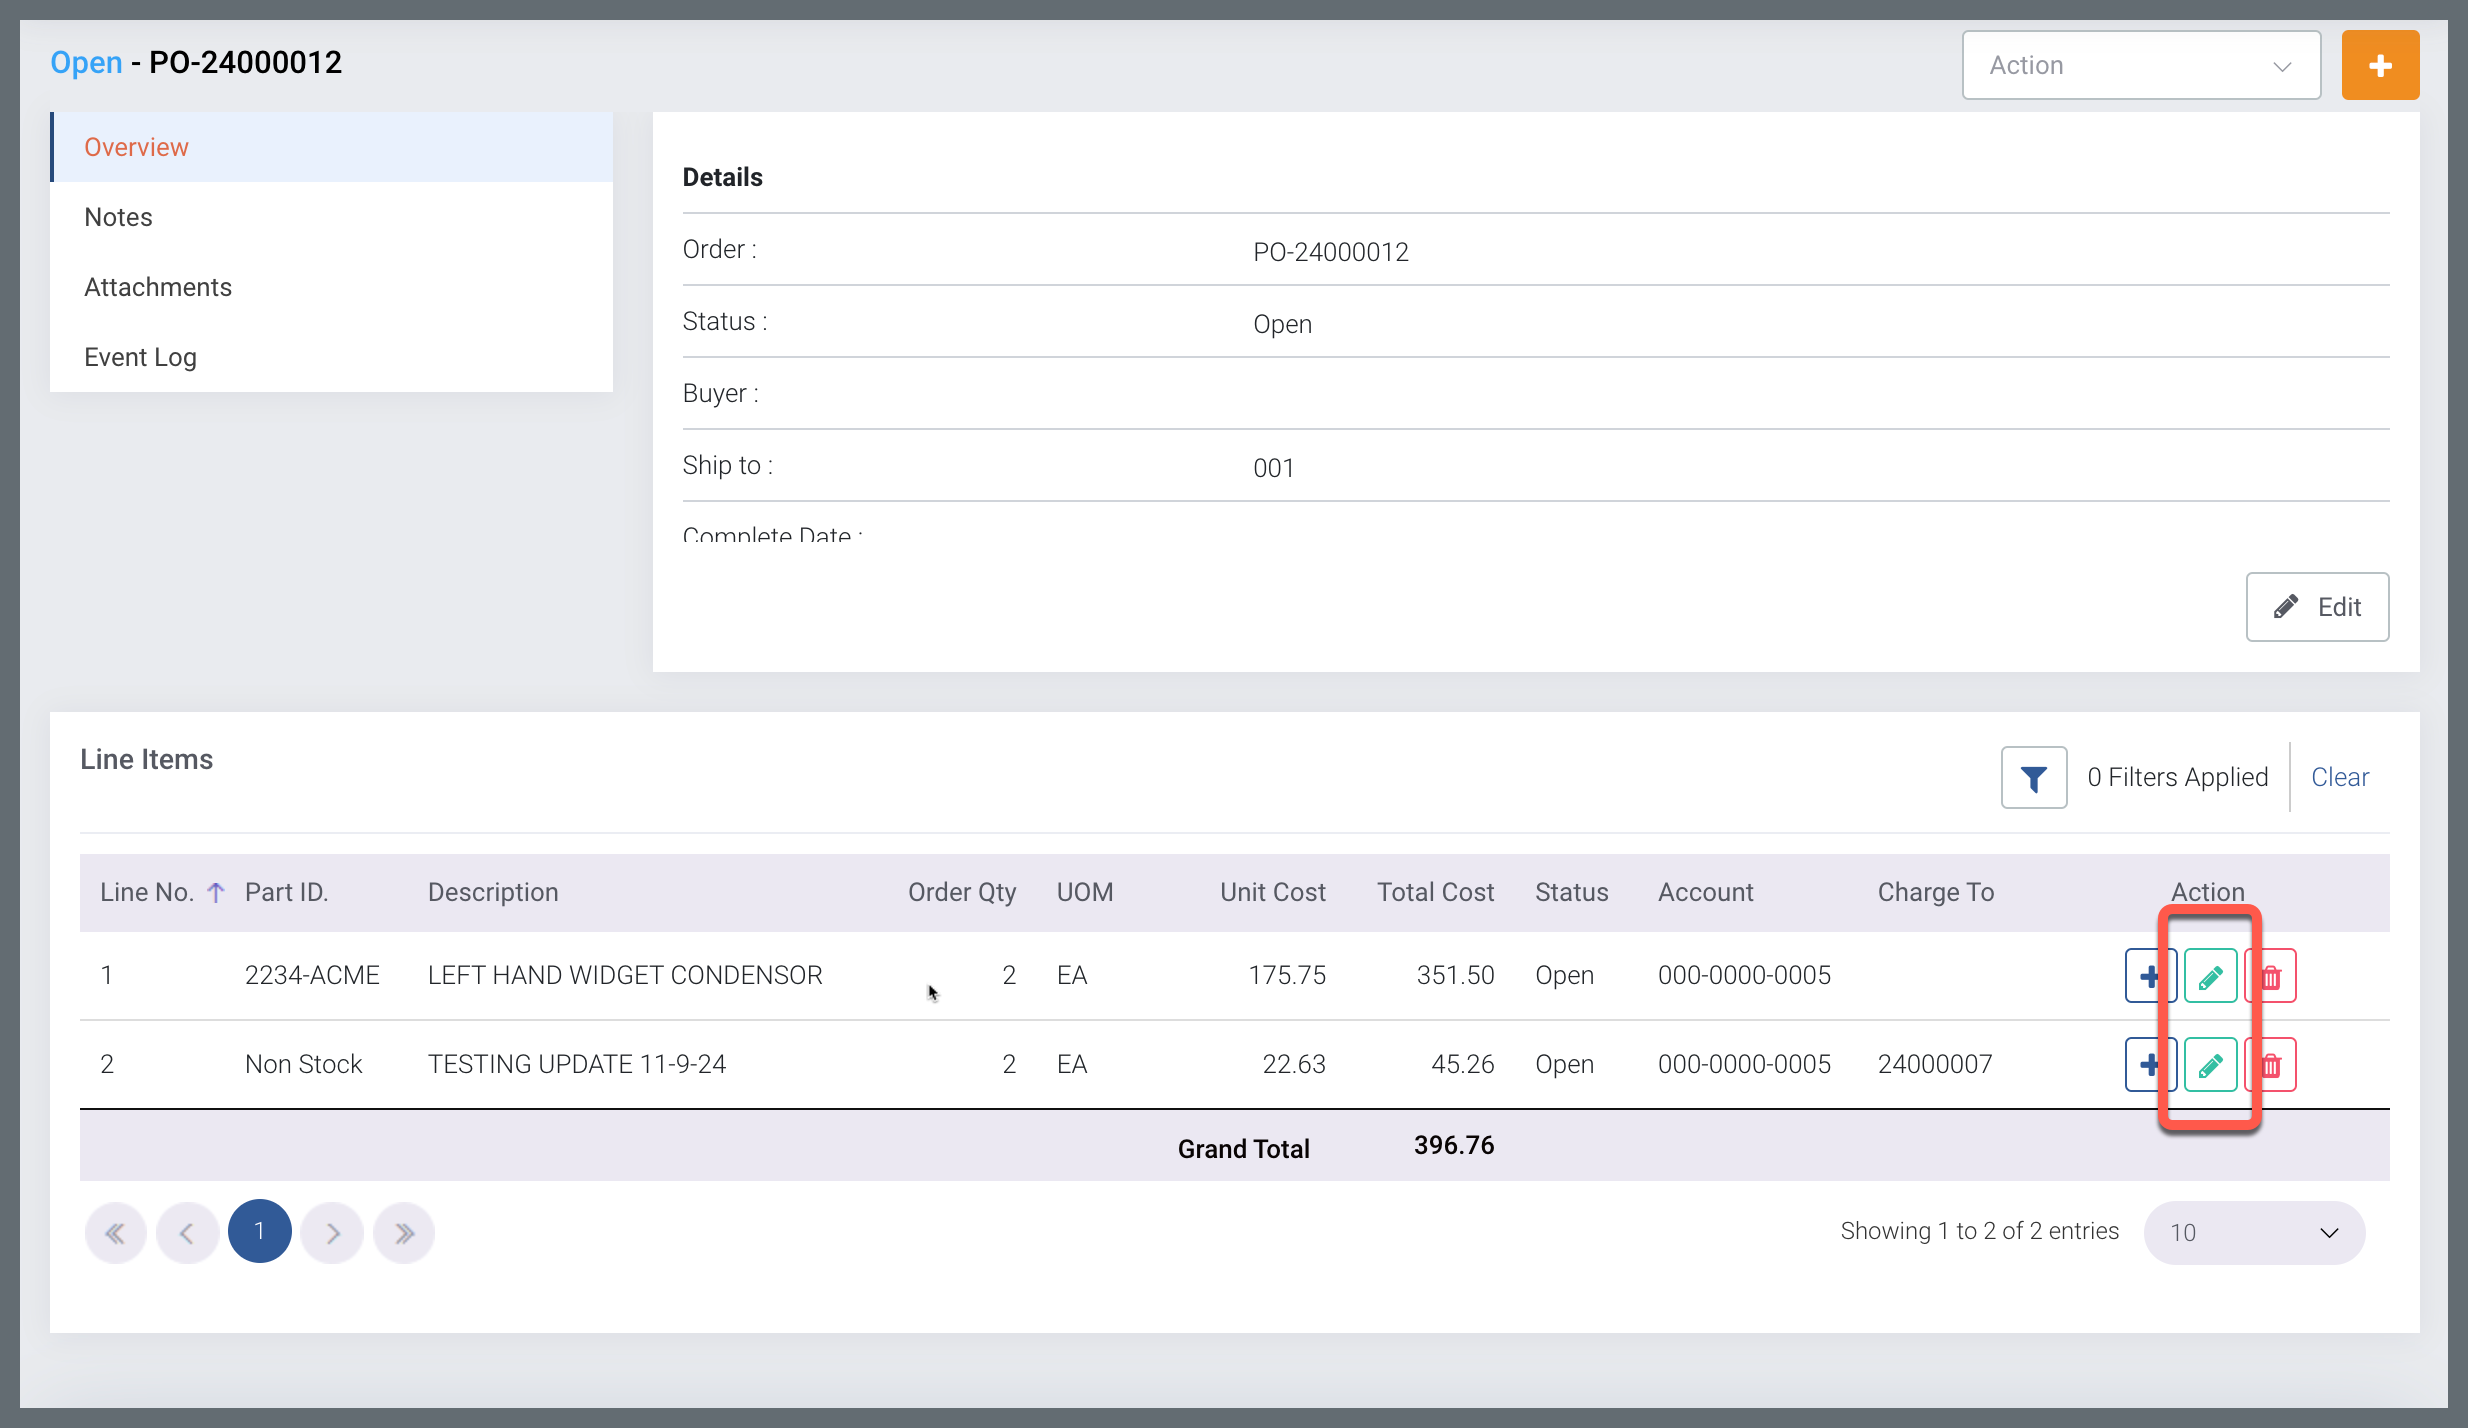The image size is (2468, 1428).
Task: Open the Action dropdown at top
Action: [2140, 66]
